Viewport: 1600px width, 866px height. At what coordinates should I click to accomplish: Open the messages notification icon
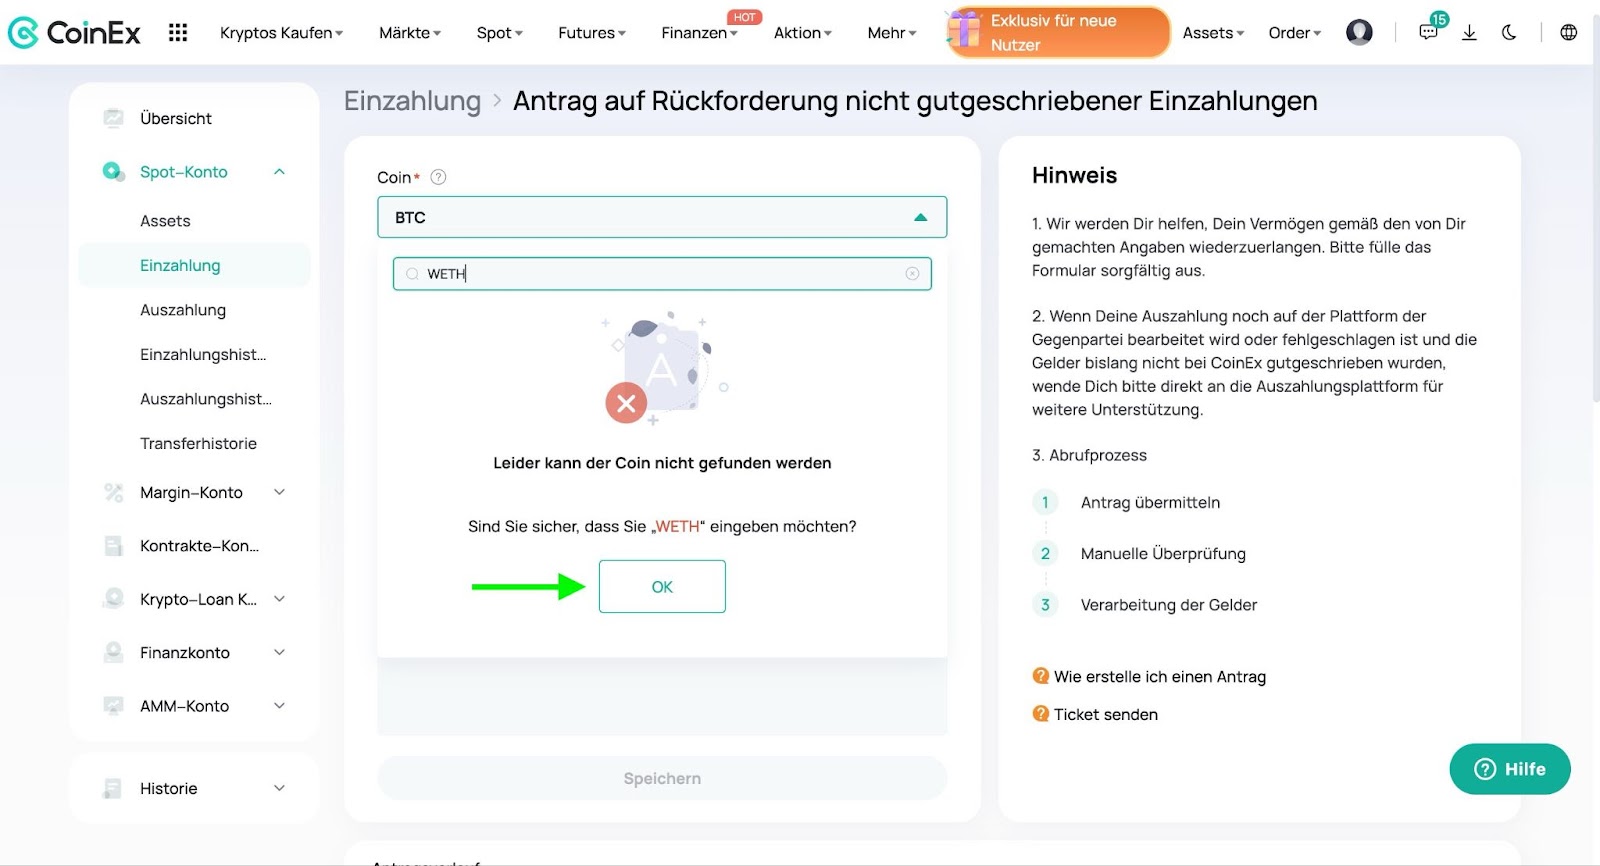(1428, 33)
